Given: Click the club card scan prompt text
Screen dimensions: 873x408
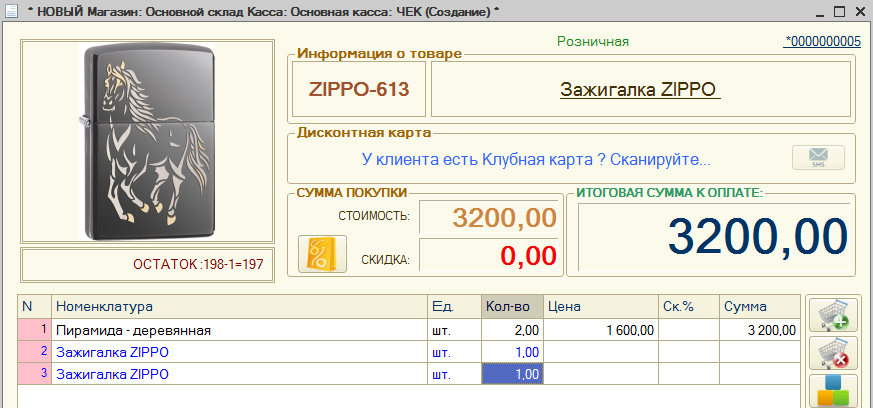Looking at the screenshot, I should tap(536, 160).
